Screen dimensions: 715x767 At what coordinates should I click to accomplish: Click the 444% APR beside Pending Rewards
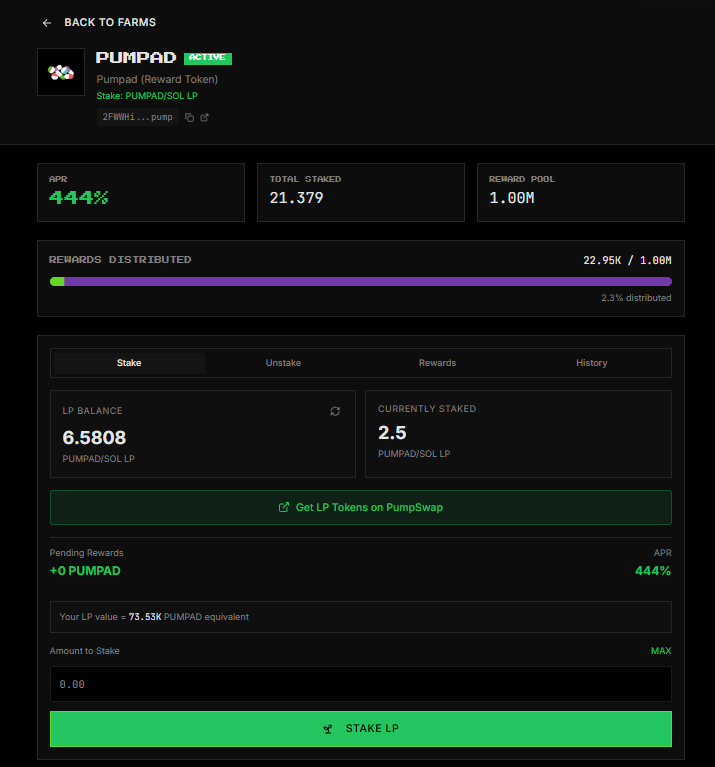tap(653, 571)
